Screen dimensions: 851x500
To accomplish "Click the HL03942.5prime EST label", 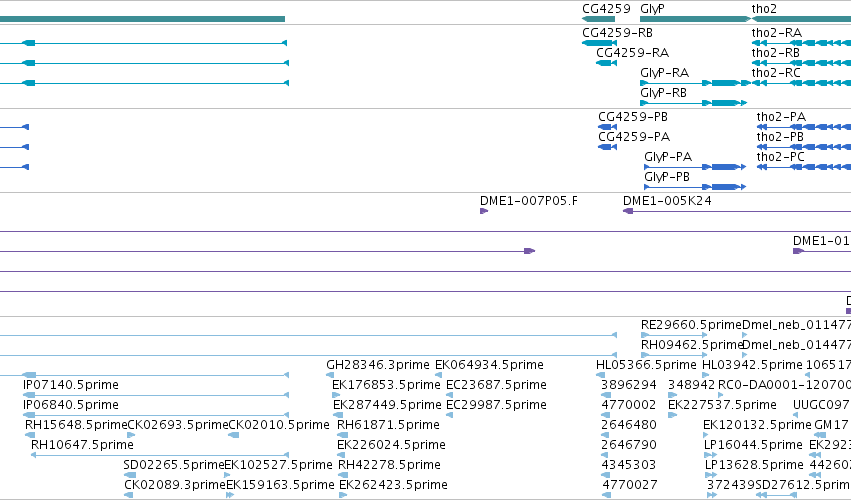I will point(752,365).
